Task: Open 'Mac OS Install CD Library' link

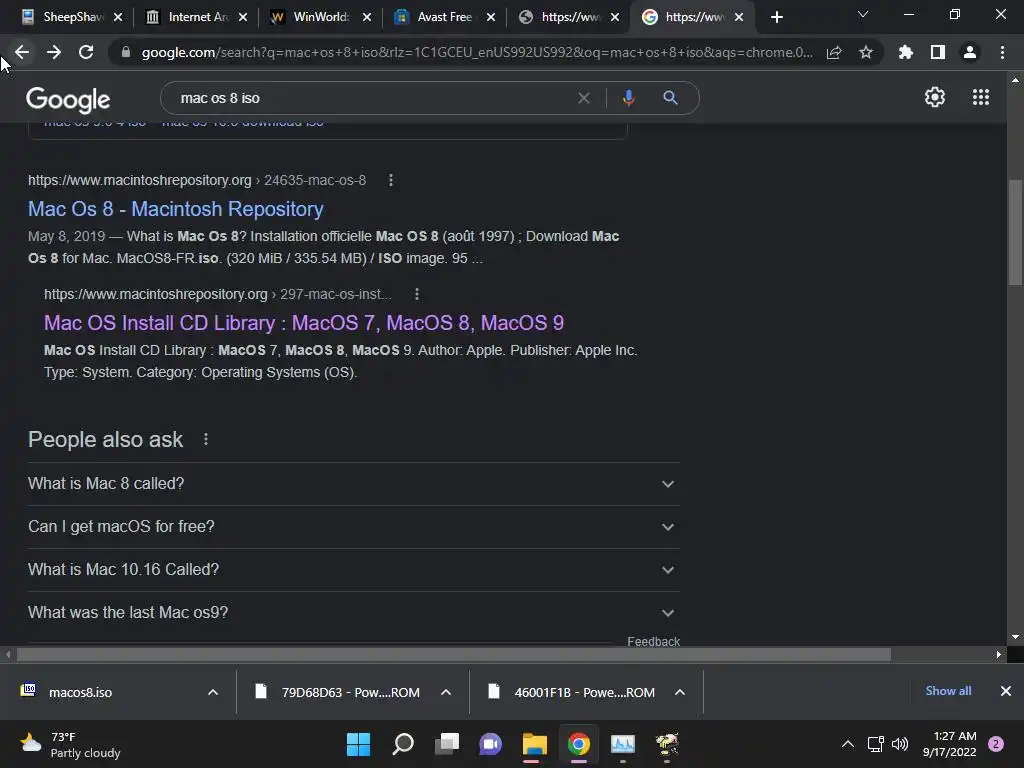Action: pyautogui.click(x=304, y=323)
